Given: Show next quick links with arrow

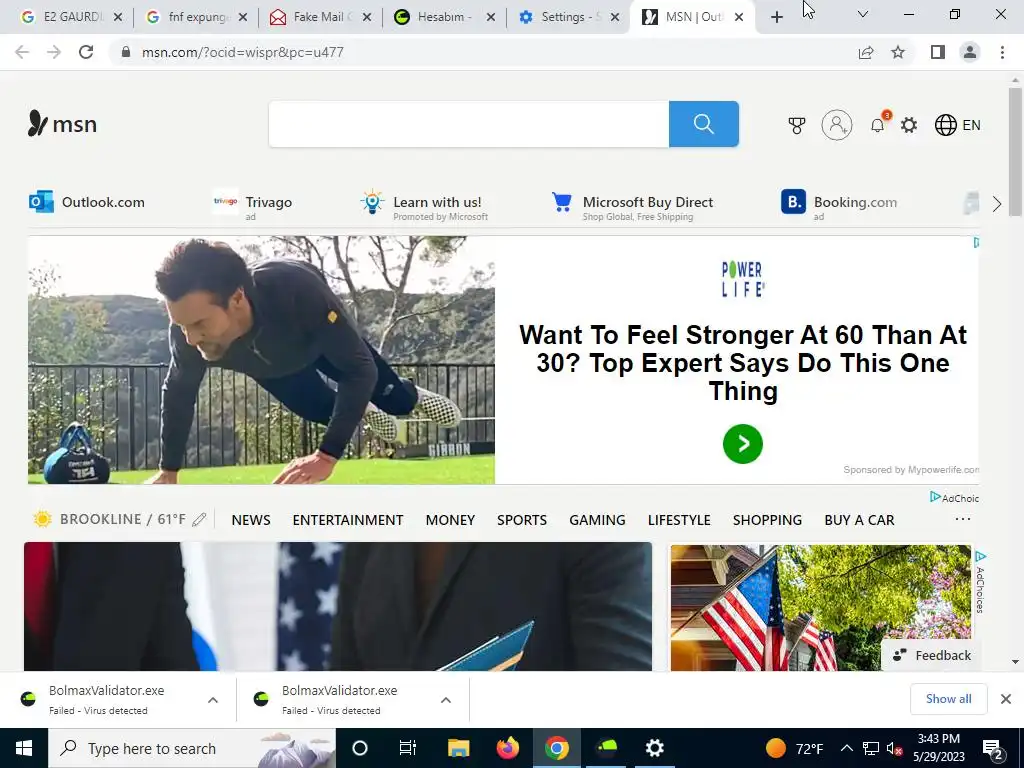Looking at the screenshot, I should point(997,204).
